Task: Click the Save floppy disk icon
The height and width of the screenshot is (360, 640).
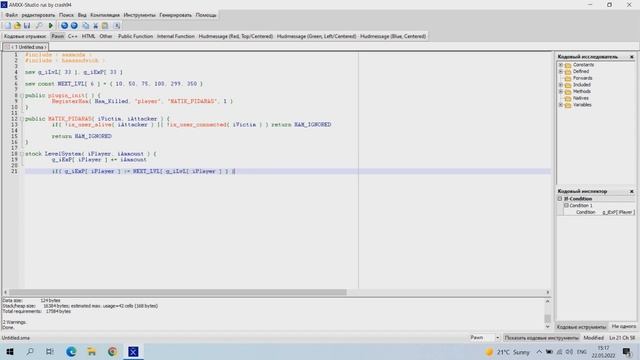Action: pyautogui.click(x=27, y=26)
